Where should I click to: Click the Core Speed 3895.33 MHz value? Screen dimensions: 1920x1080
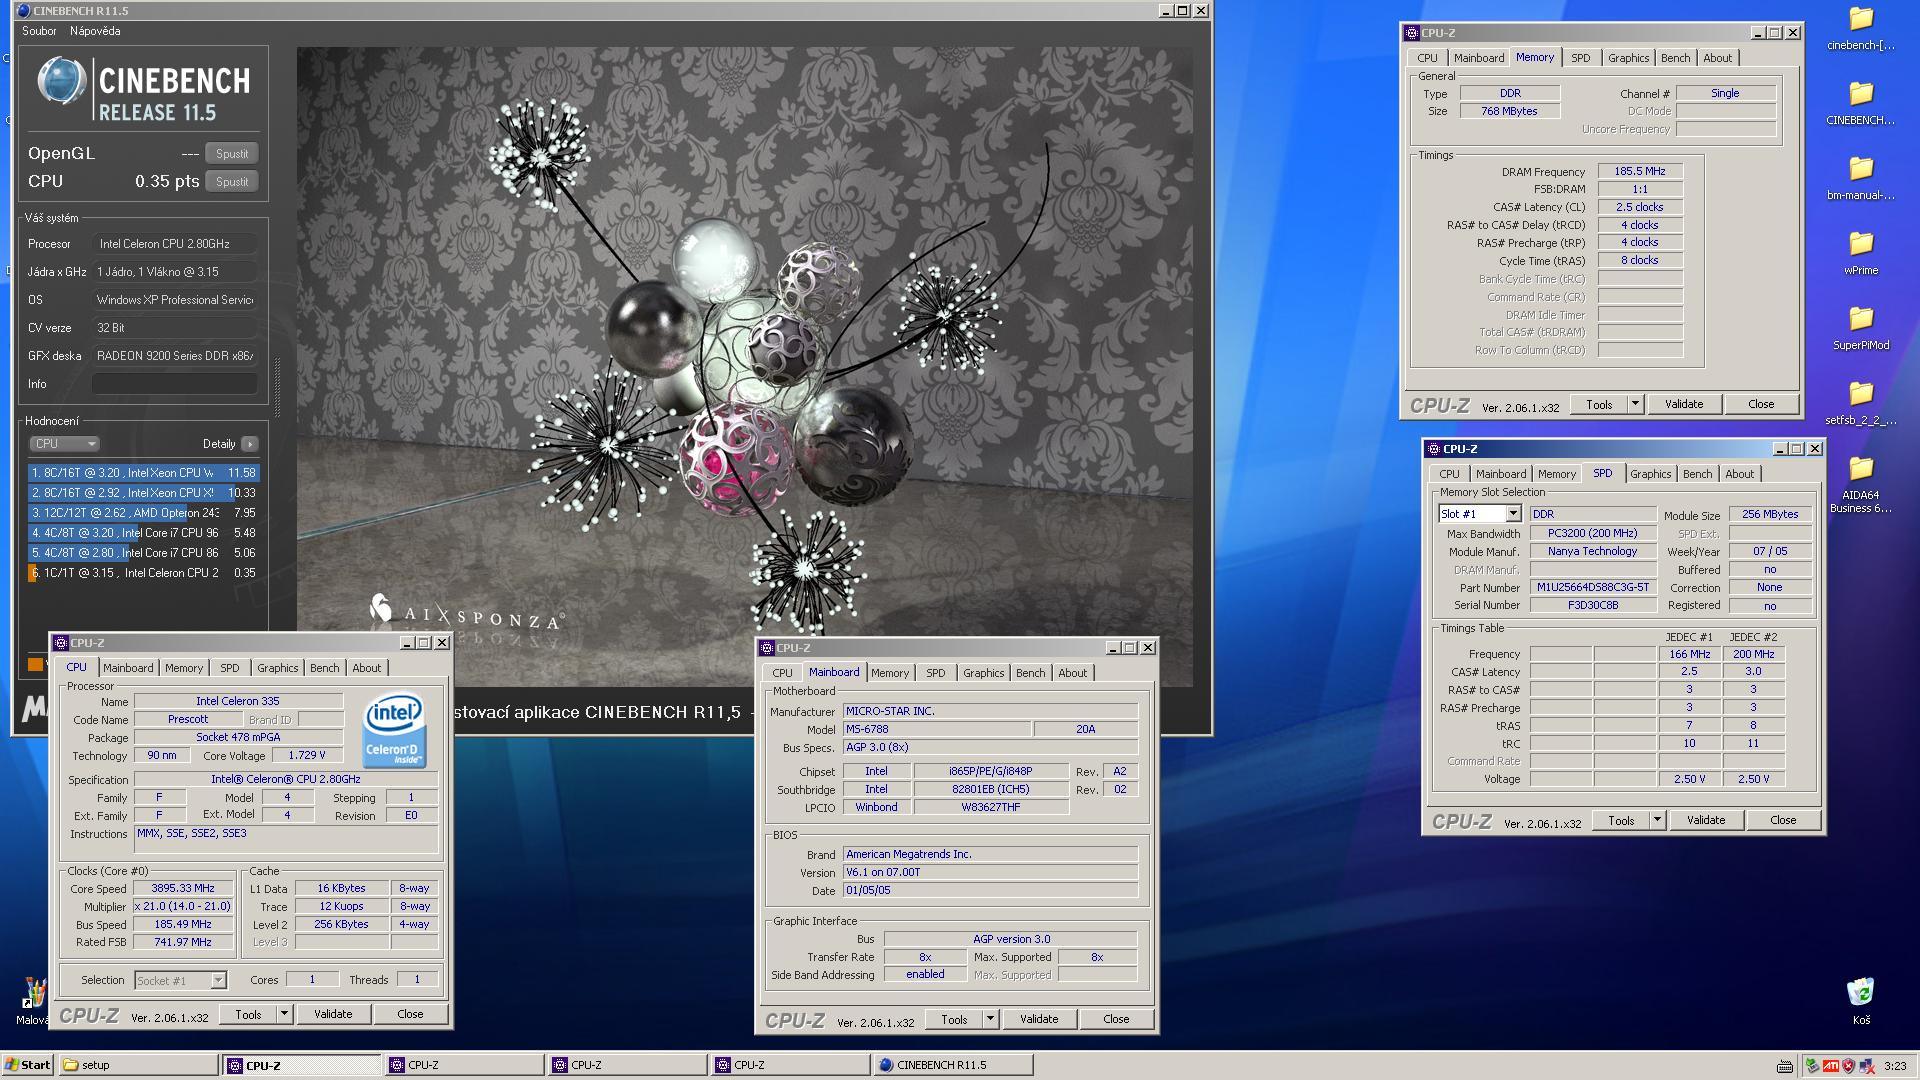(183, 889)
